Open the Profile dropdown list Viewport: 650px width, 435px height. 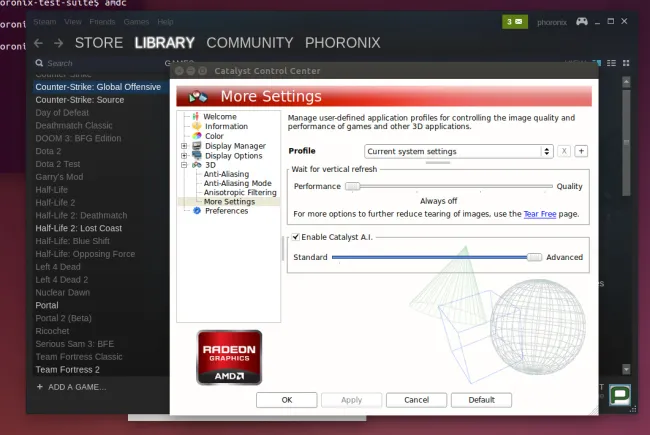pos(458,151)
